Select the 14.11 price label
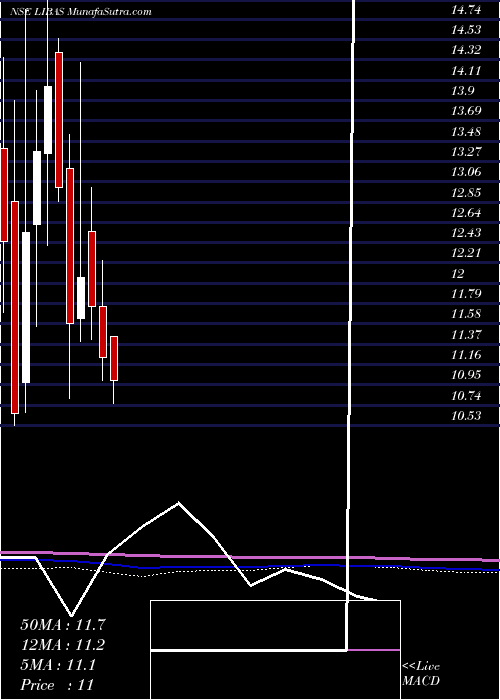Image resolution: width=500 pixels, height=700 pixels. tap(466, 70)
